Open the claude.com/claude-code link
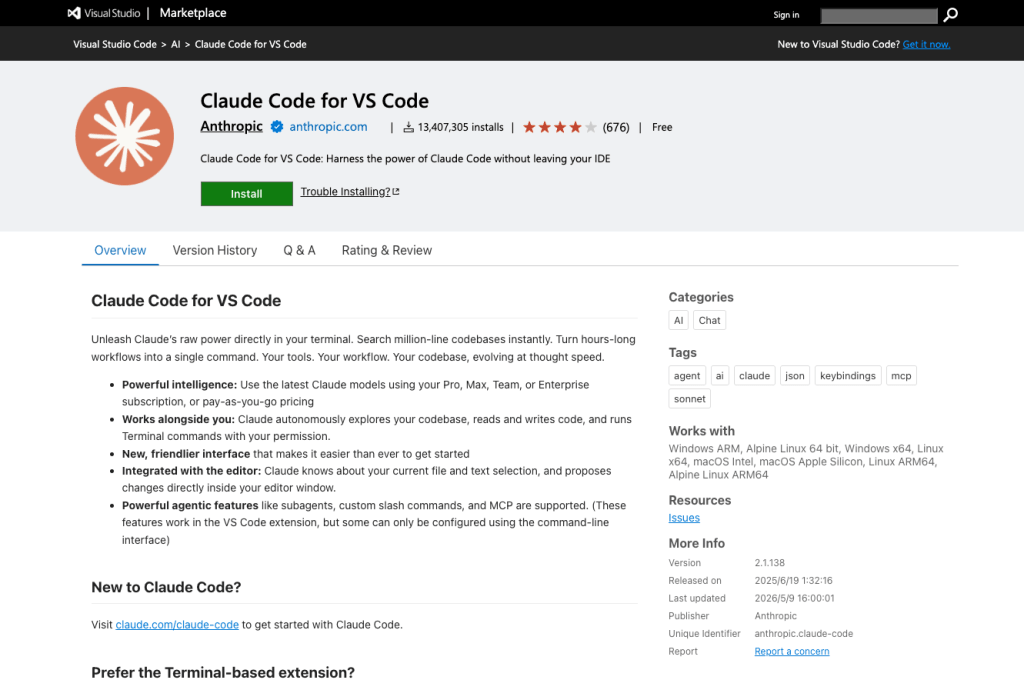Viewport: 1024px width, 680px height. click(x=177, y=624)
